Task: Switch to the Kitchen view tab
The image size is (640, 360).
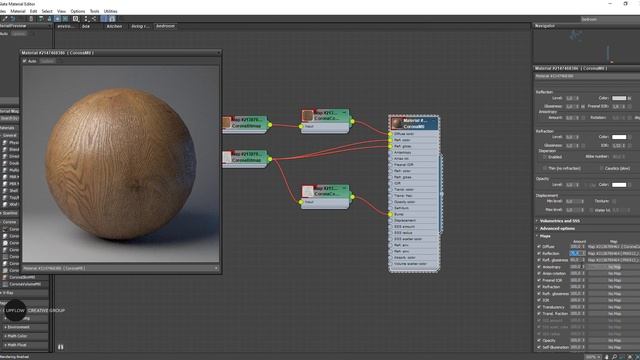Action: click(114, 26)
